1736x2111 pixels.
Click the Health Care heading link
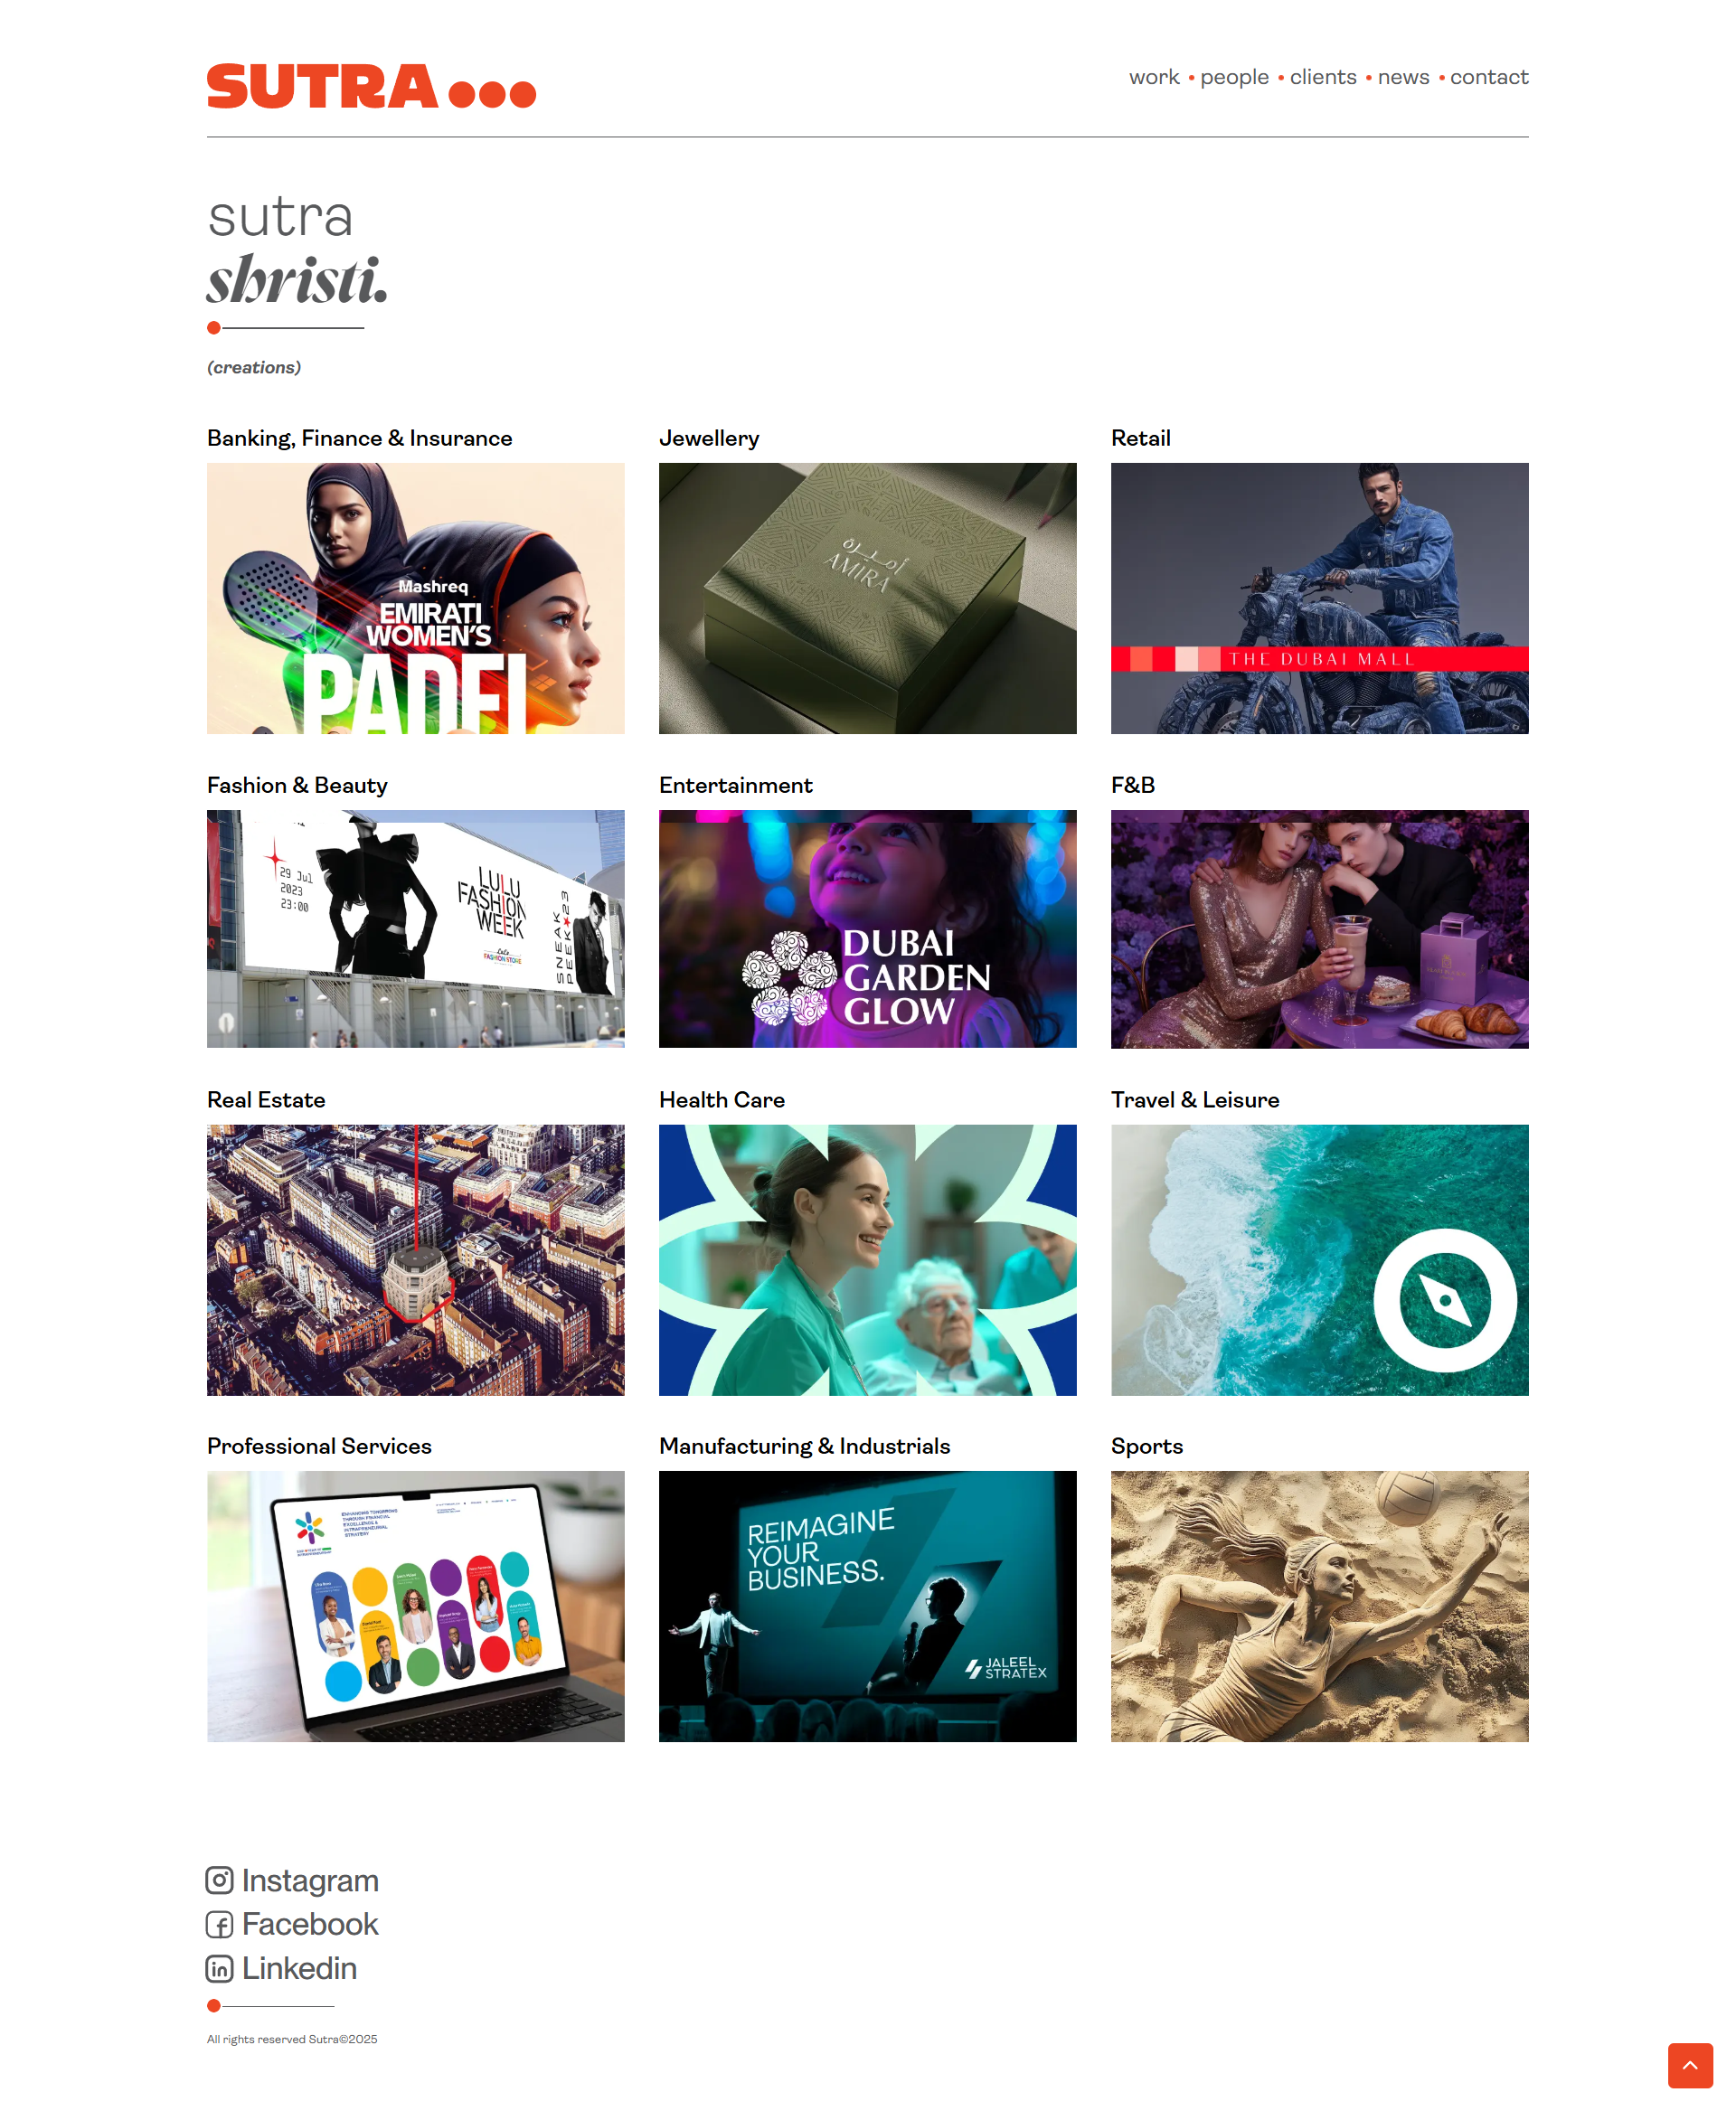722,1100
